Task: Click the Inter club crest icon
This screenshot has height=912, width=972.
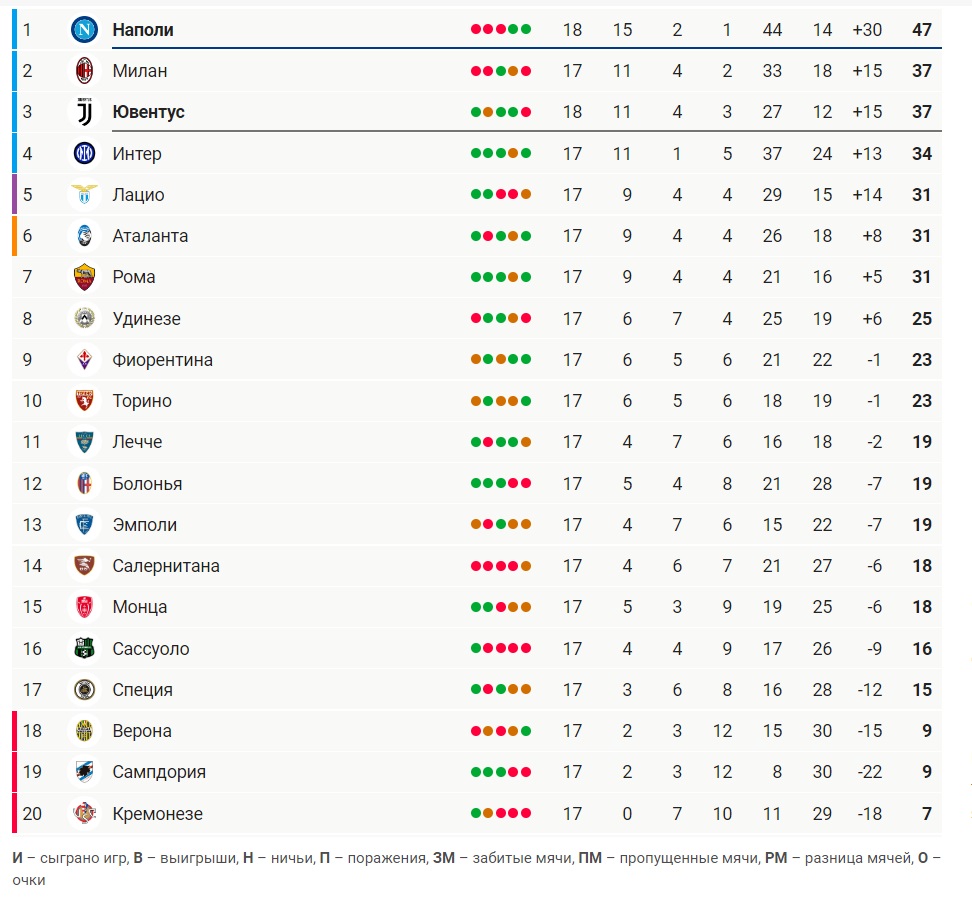Action: click(x=84, y=153)
